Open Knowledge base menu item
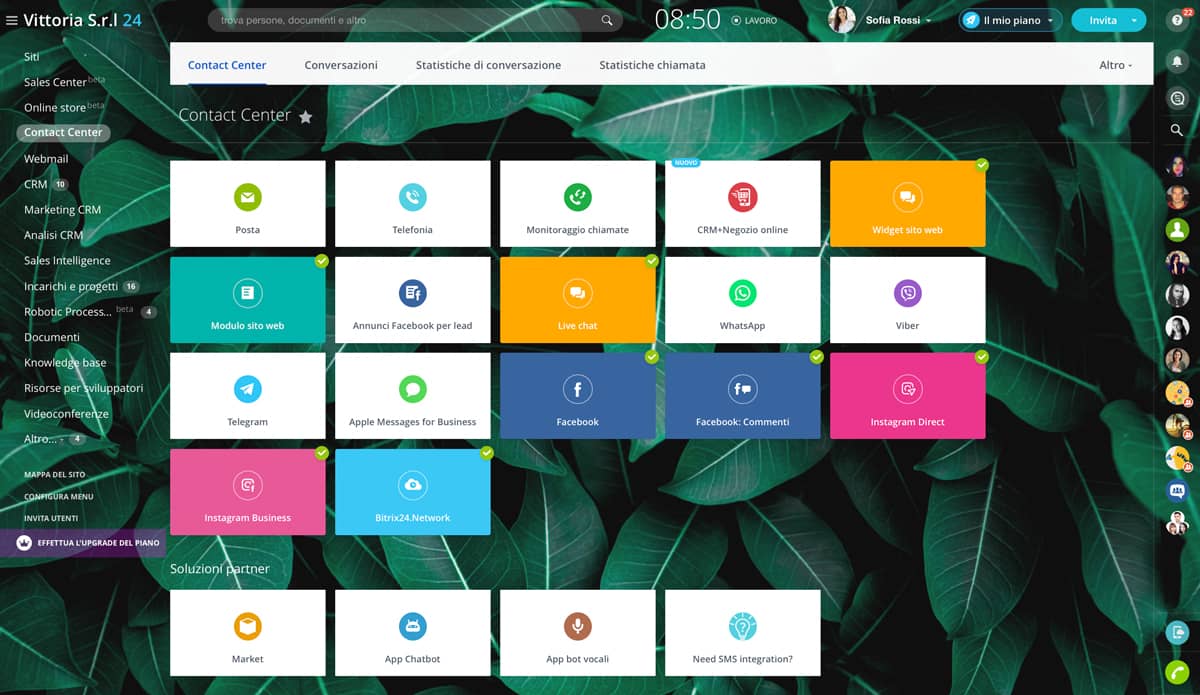1200x695 pixels. [65, 363]
